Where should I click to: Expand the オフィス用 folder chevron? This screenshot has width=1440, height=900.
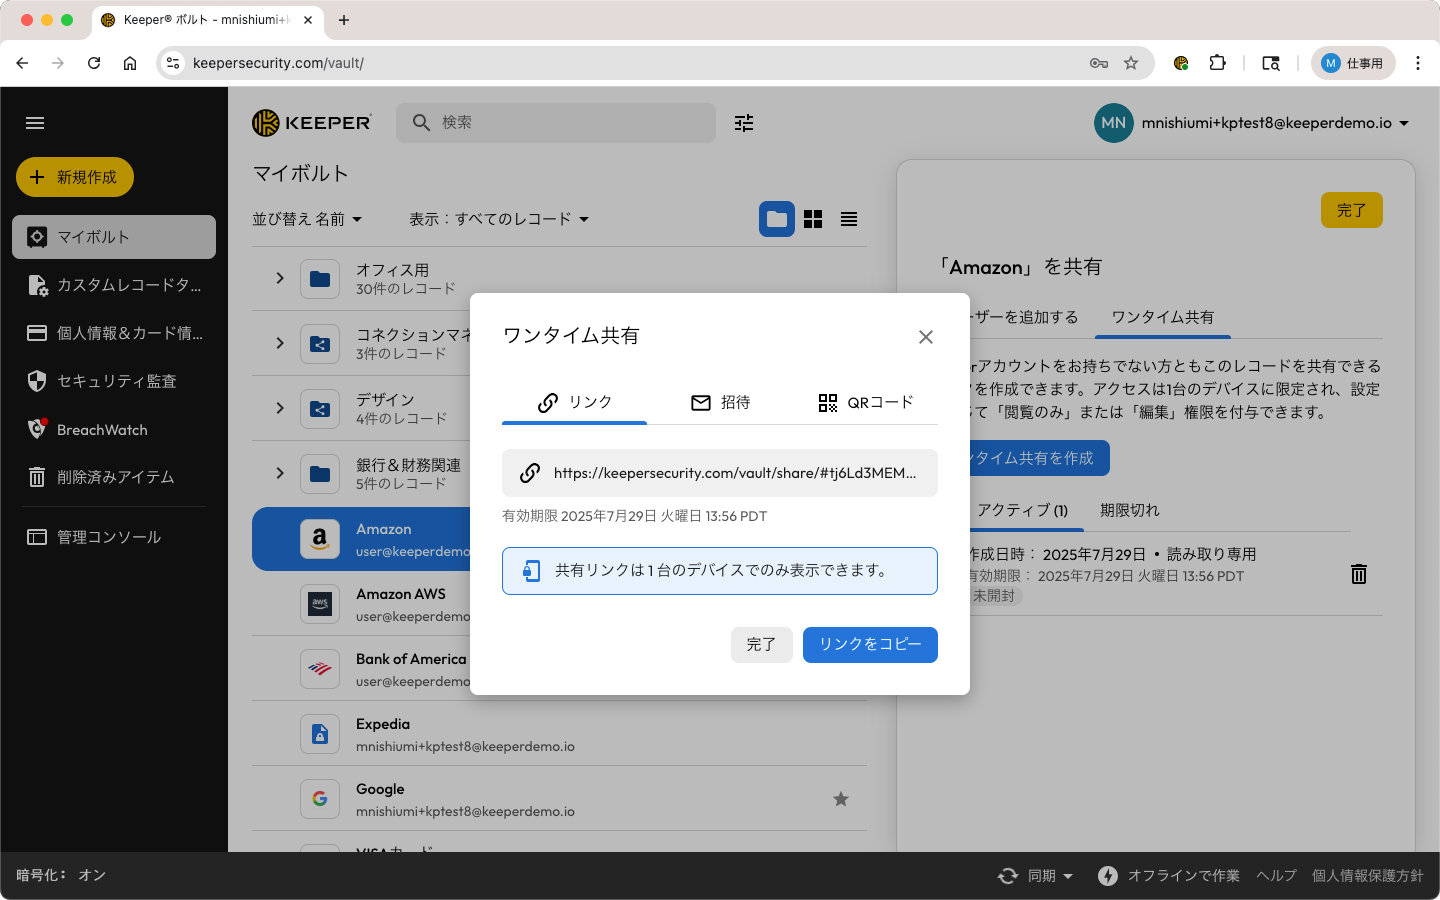coord(280,278)
